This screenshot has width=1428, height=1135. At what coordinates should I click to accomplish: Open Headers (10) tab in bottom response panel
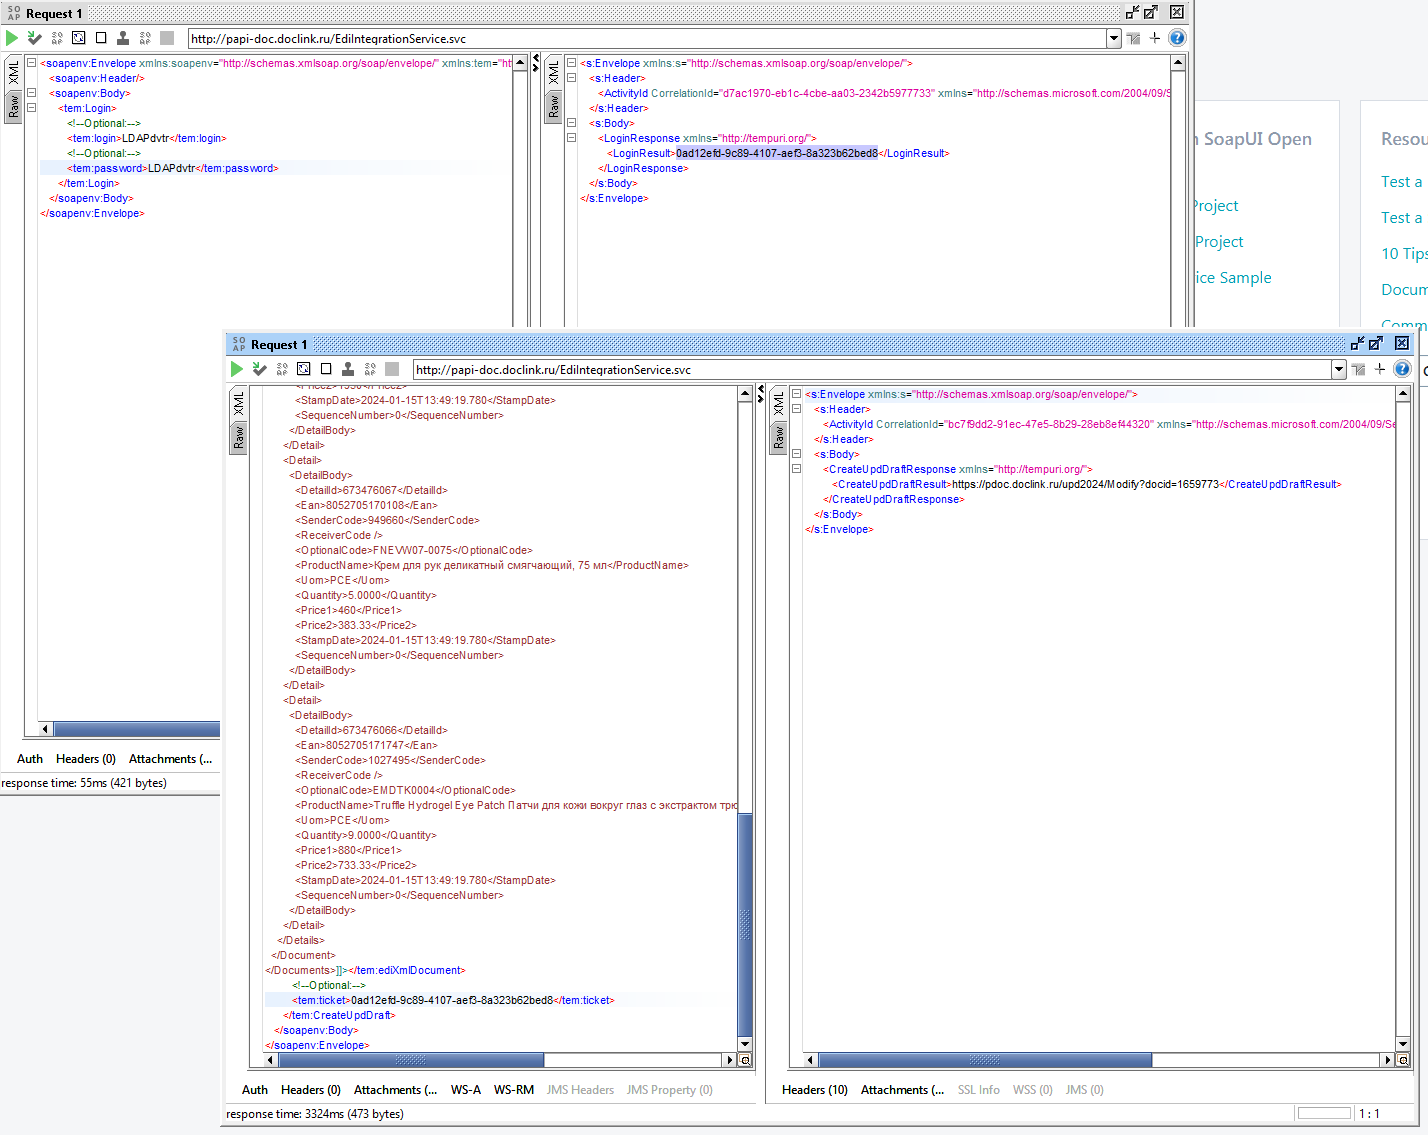click(x=814, y=1090)
